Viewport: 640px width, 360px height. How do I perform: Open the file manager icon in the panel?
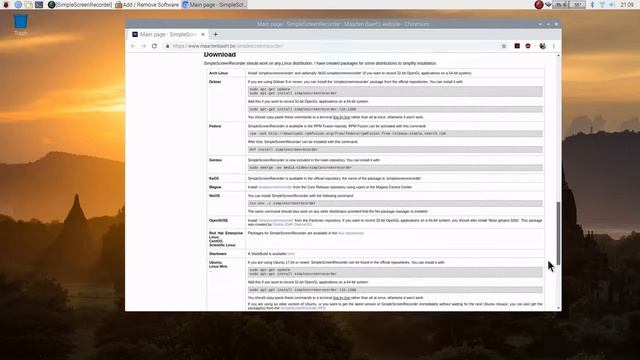29,4
